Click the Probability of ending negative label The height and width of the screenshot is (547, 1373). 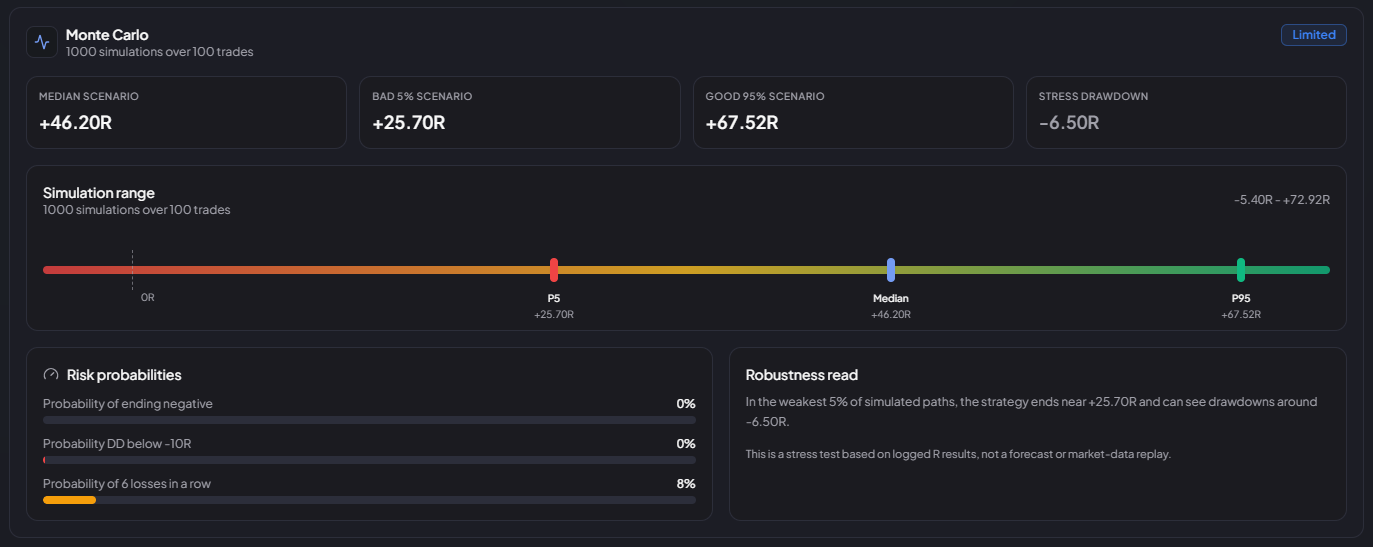pyautogui.click(x=128, y=404)
